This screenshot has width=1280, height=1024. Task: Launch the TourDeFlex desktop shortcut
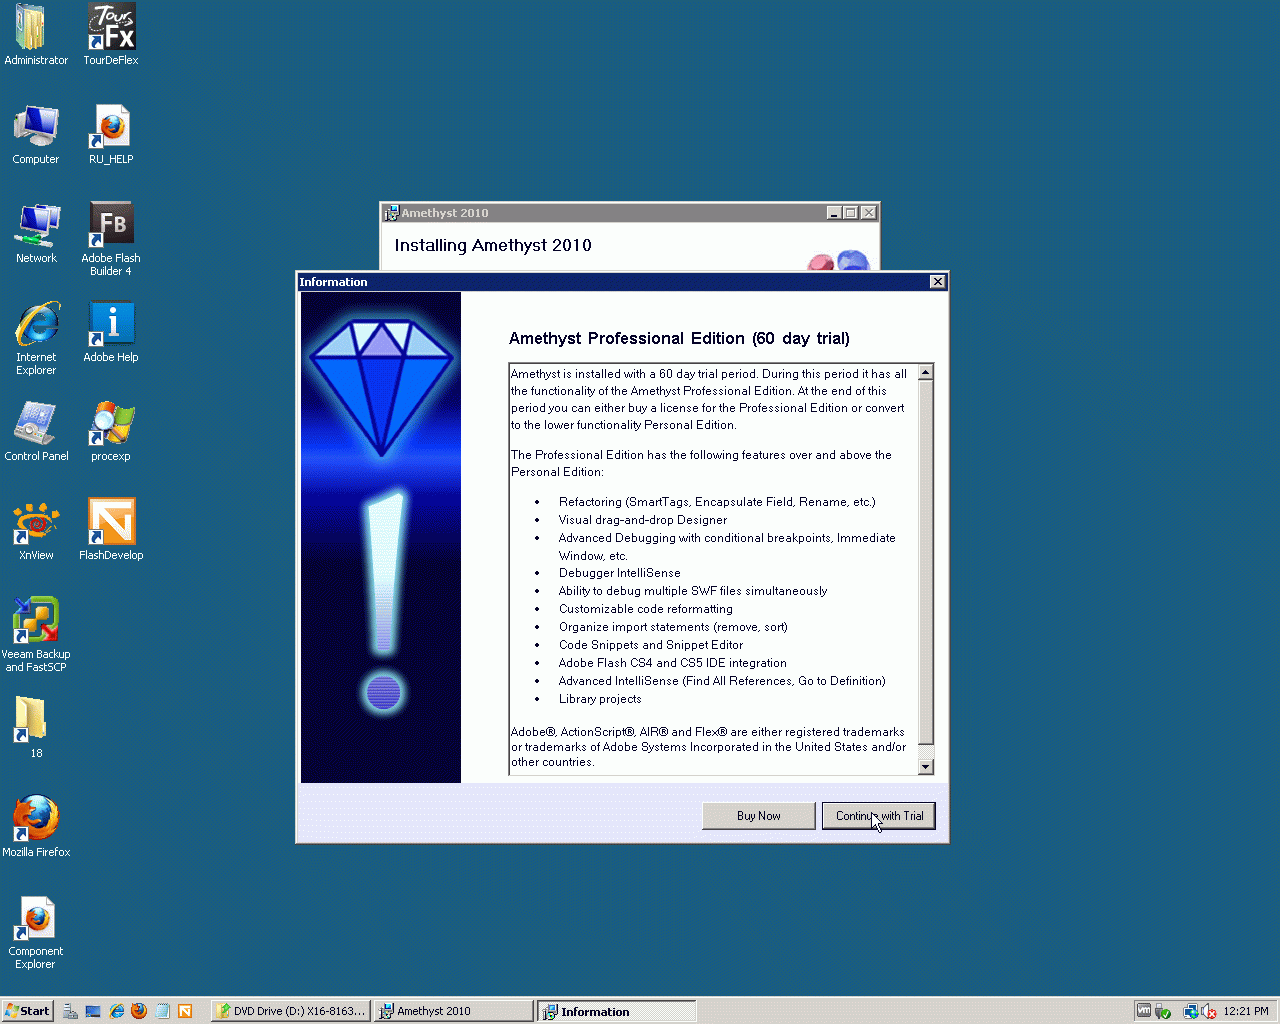click(111, 35)
